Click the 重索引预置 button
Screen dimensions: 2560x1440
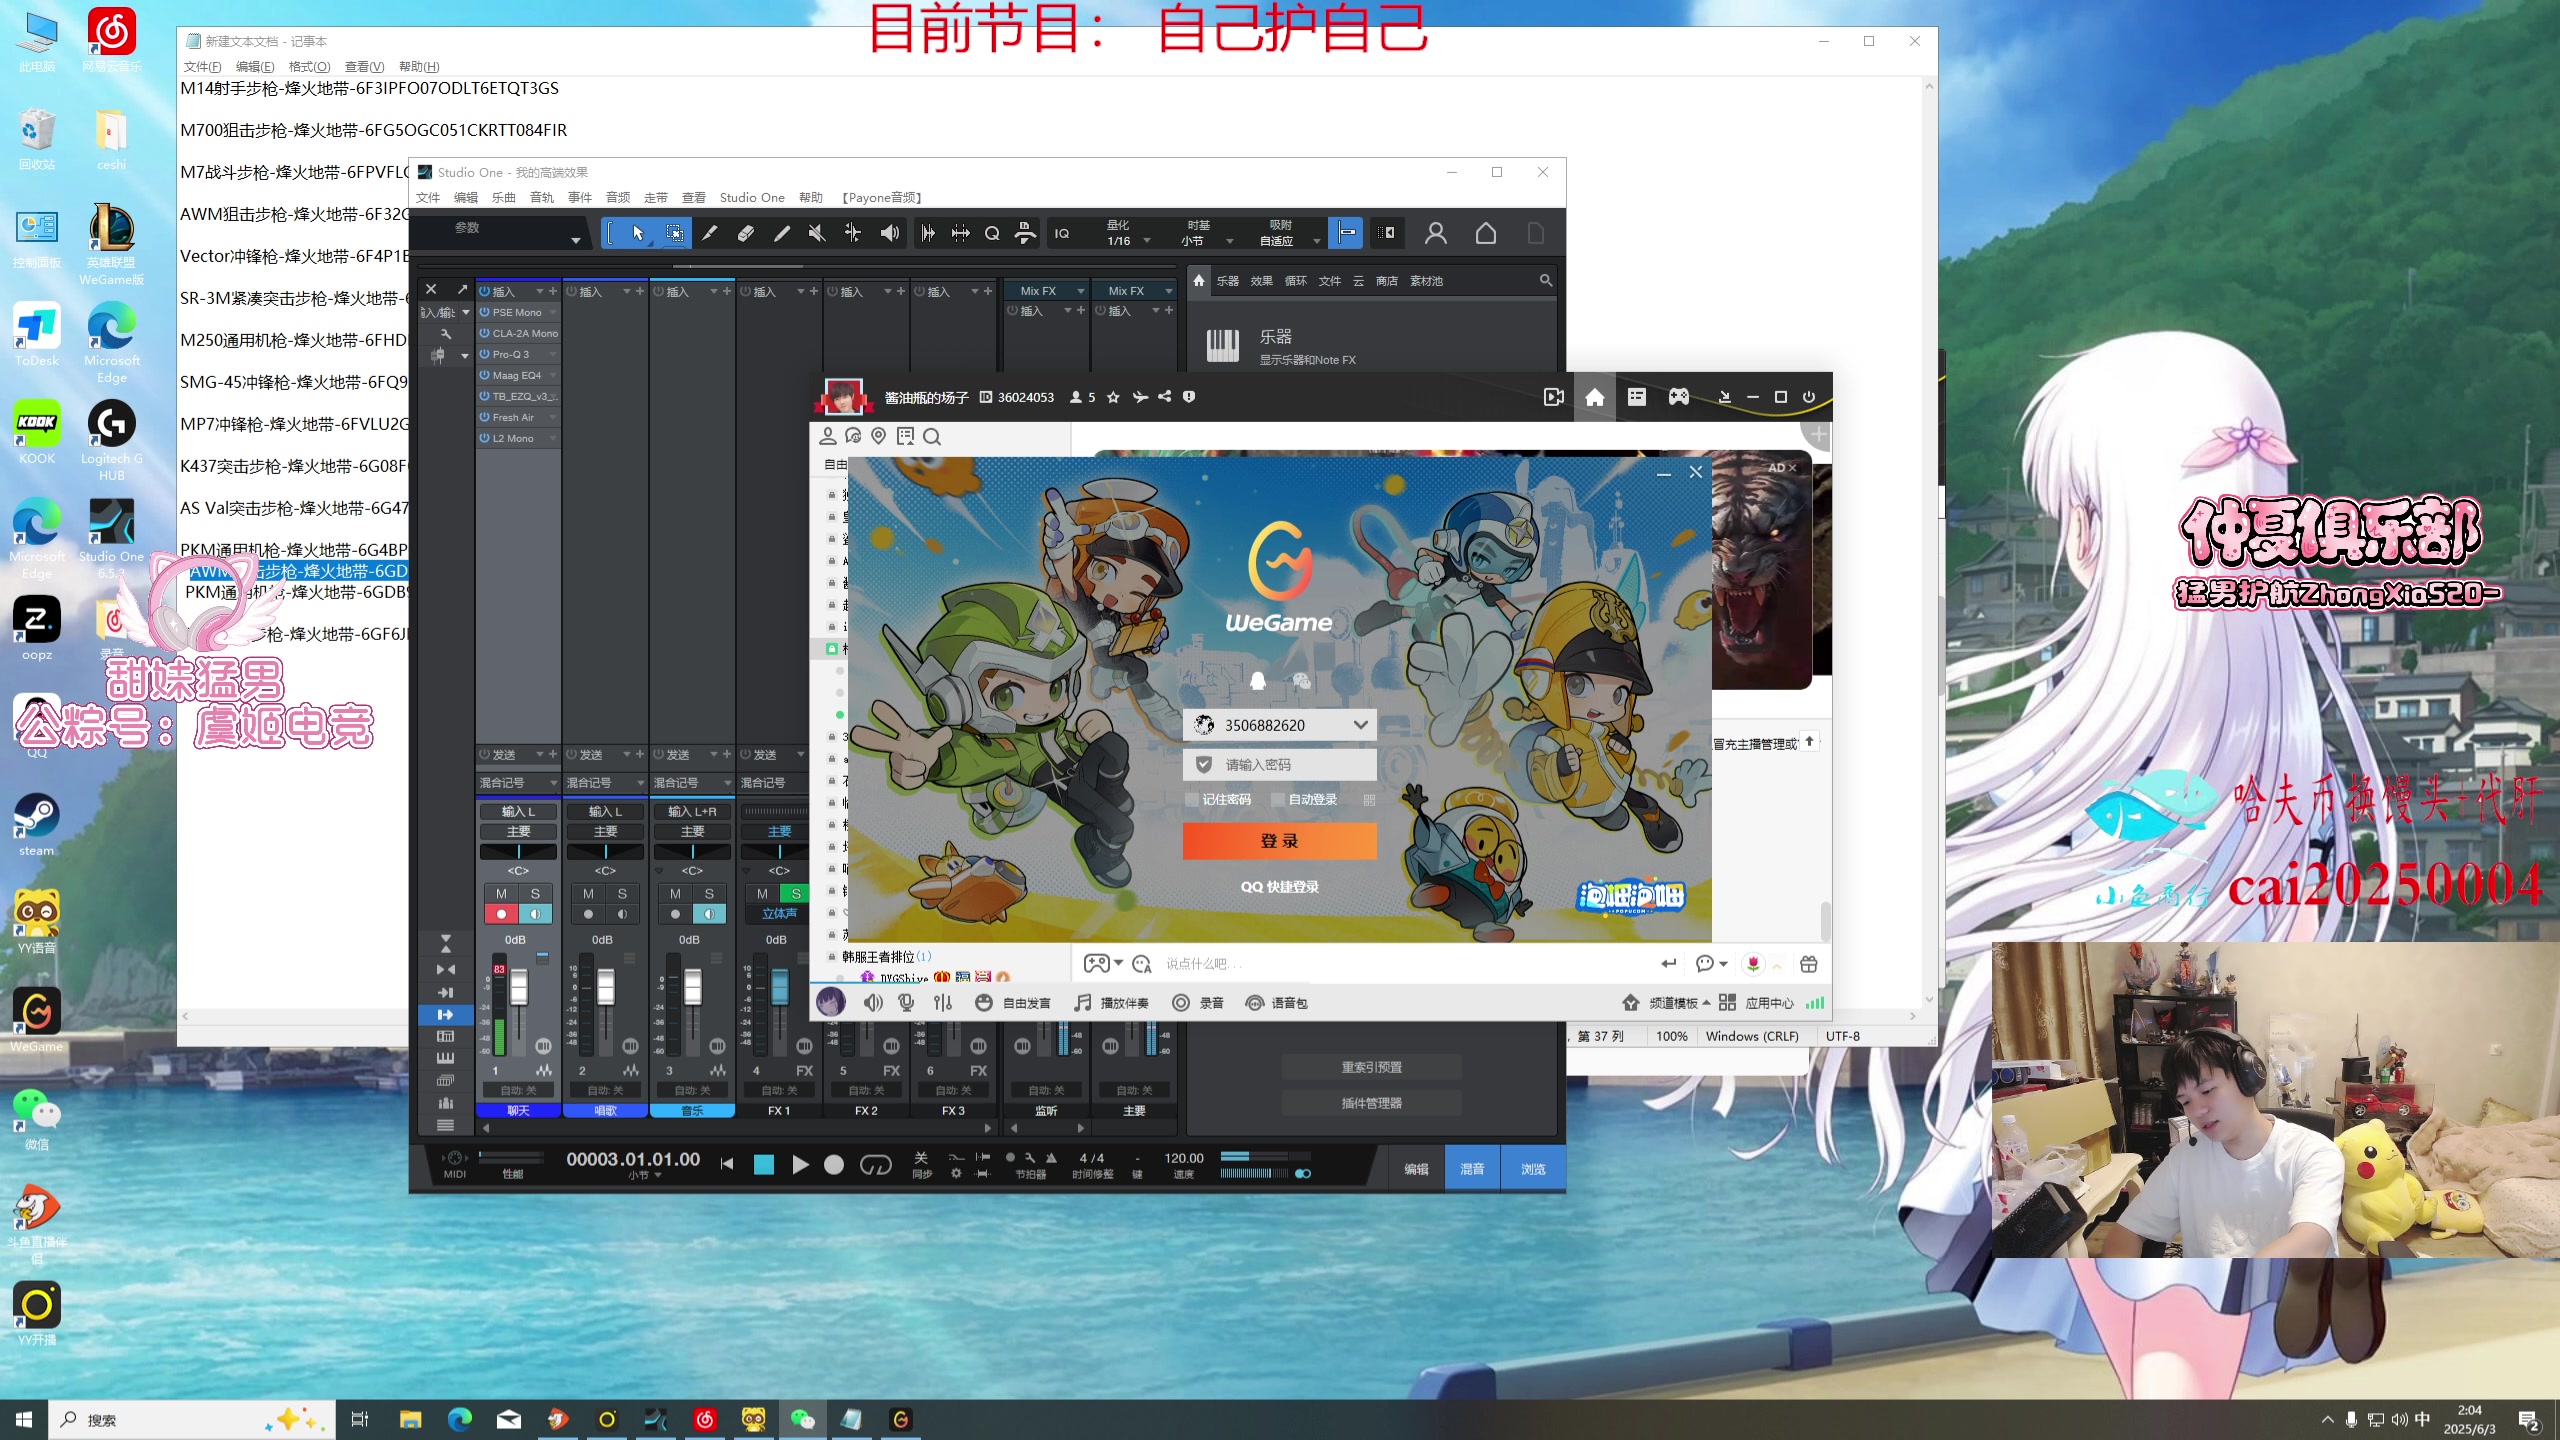(1371, 1067)
